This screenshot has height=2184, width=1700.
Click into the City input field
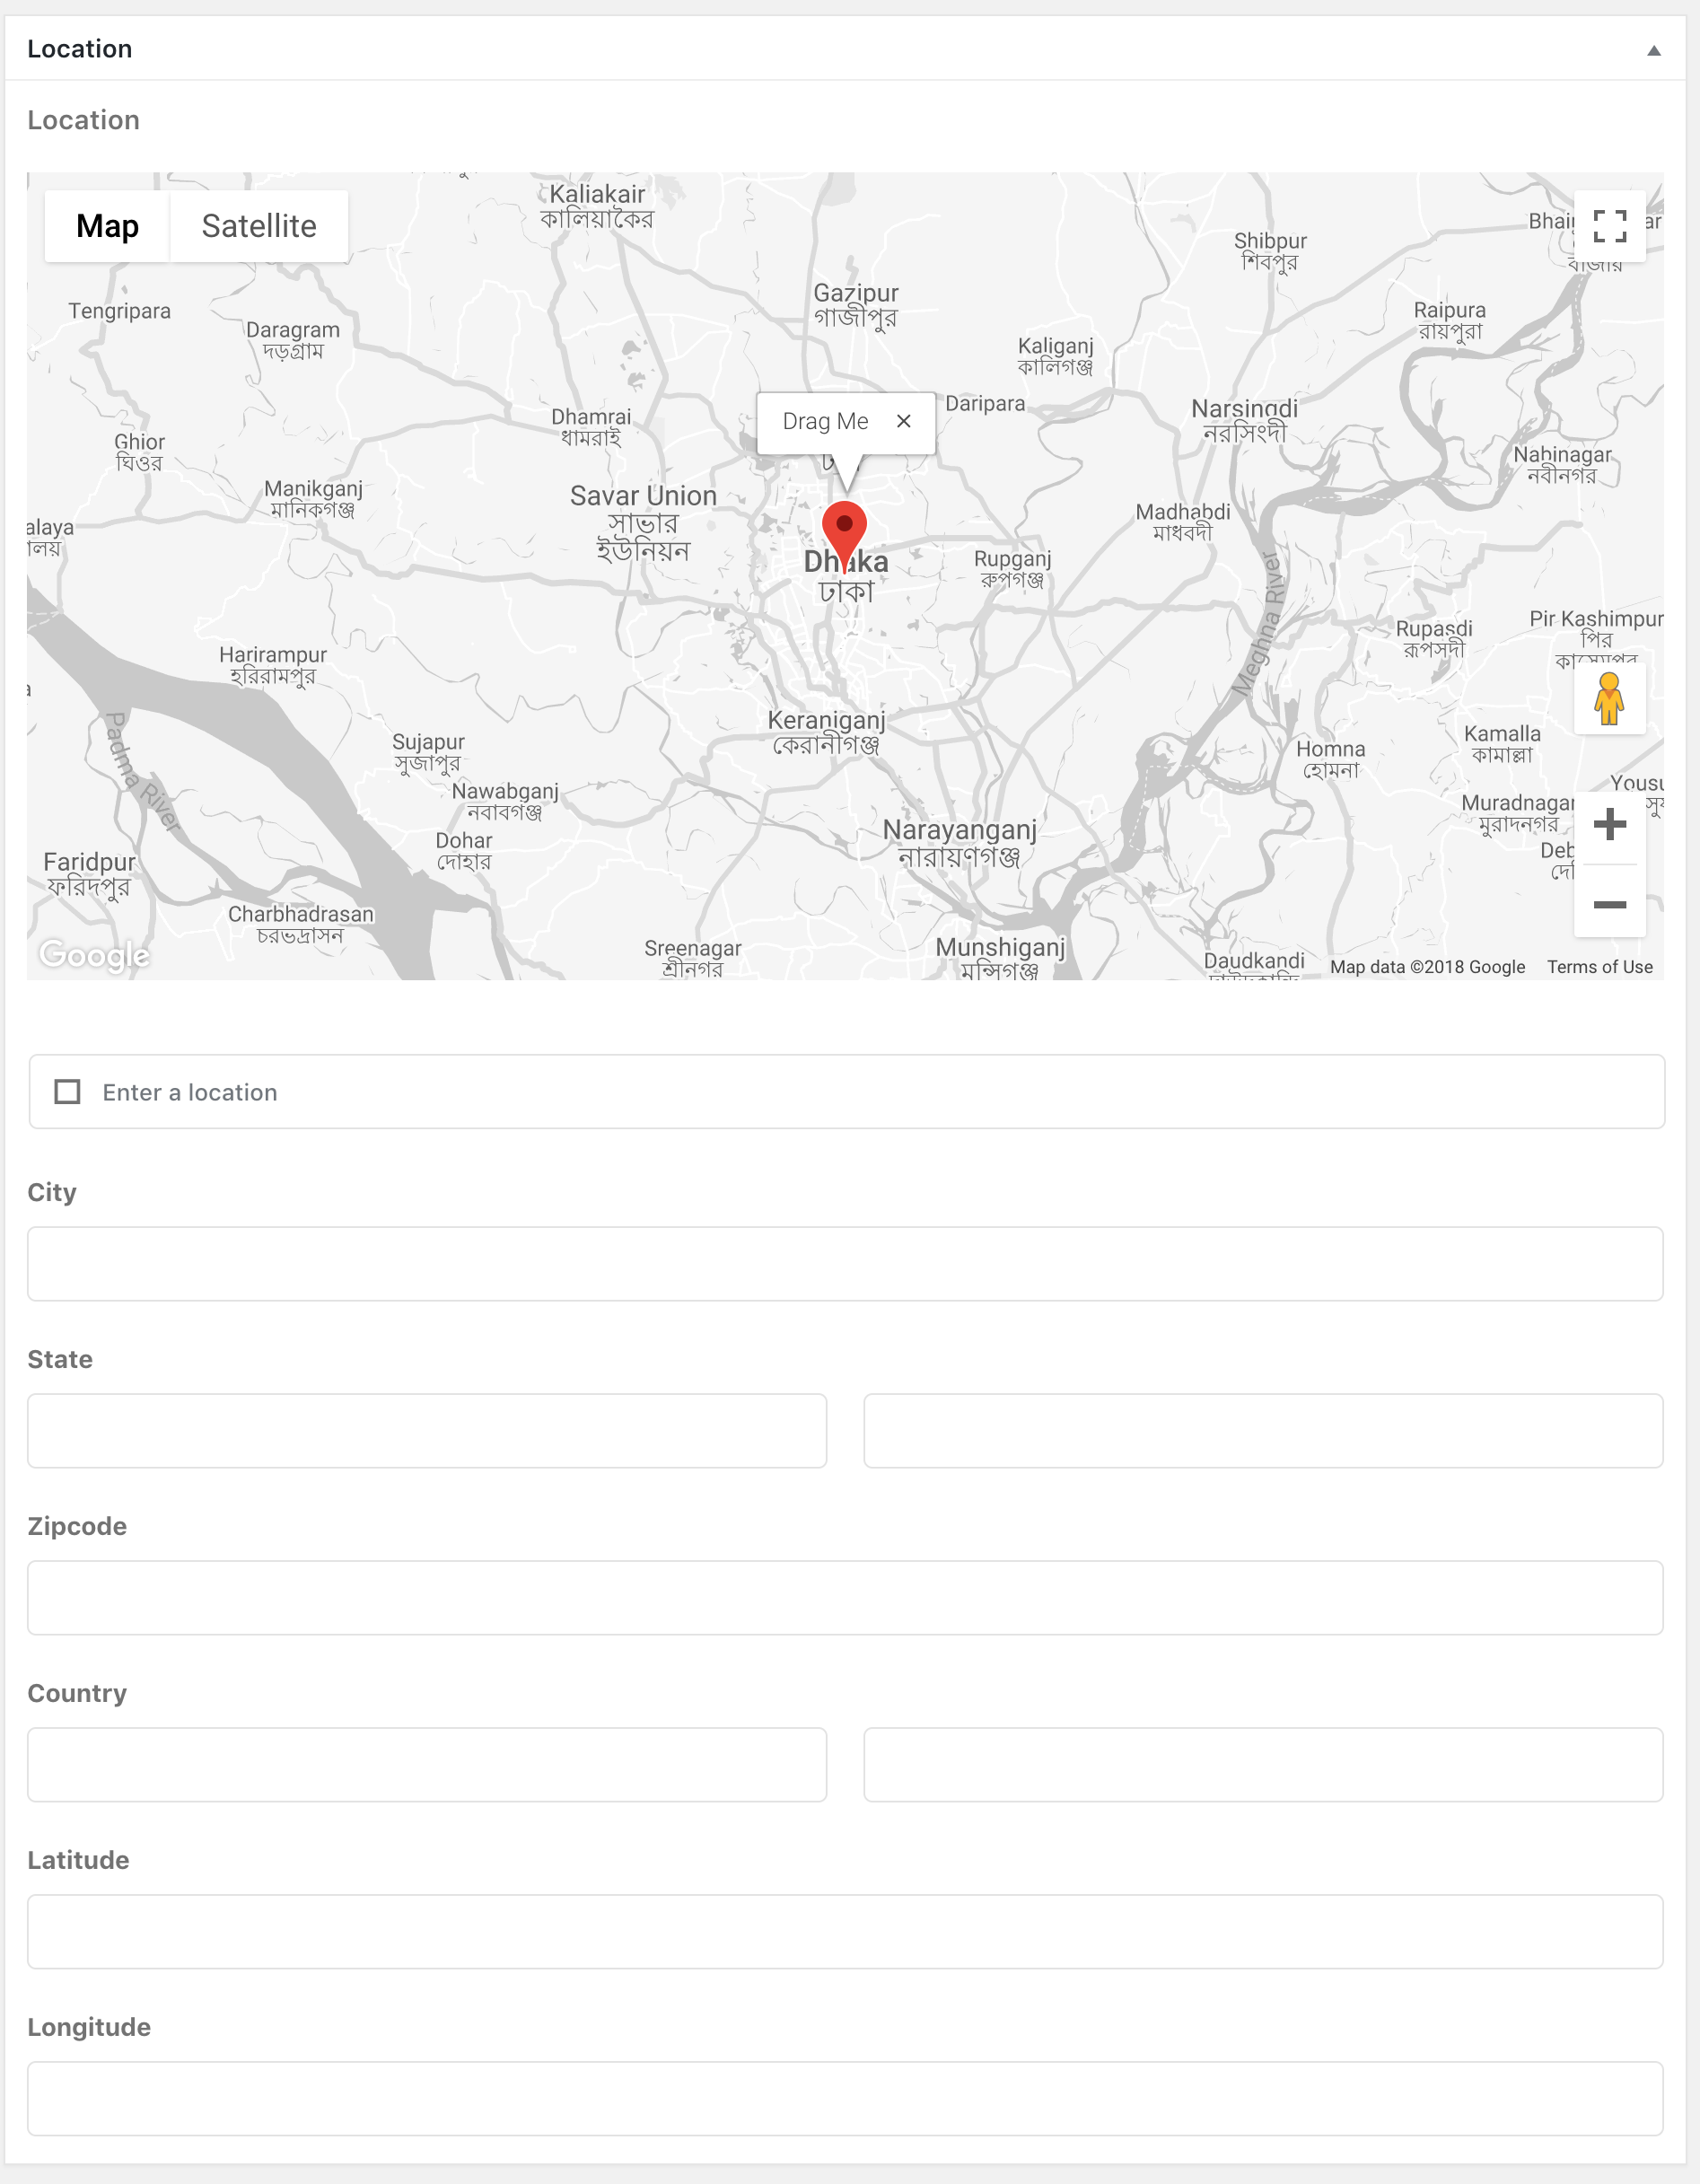[x=845, y=1263]
